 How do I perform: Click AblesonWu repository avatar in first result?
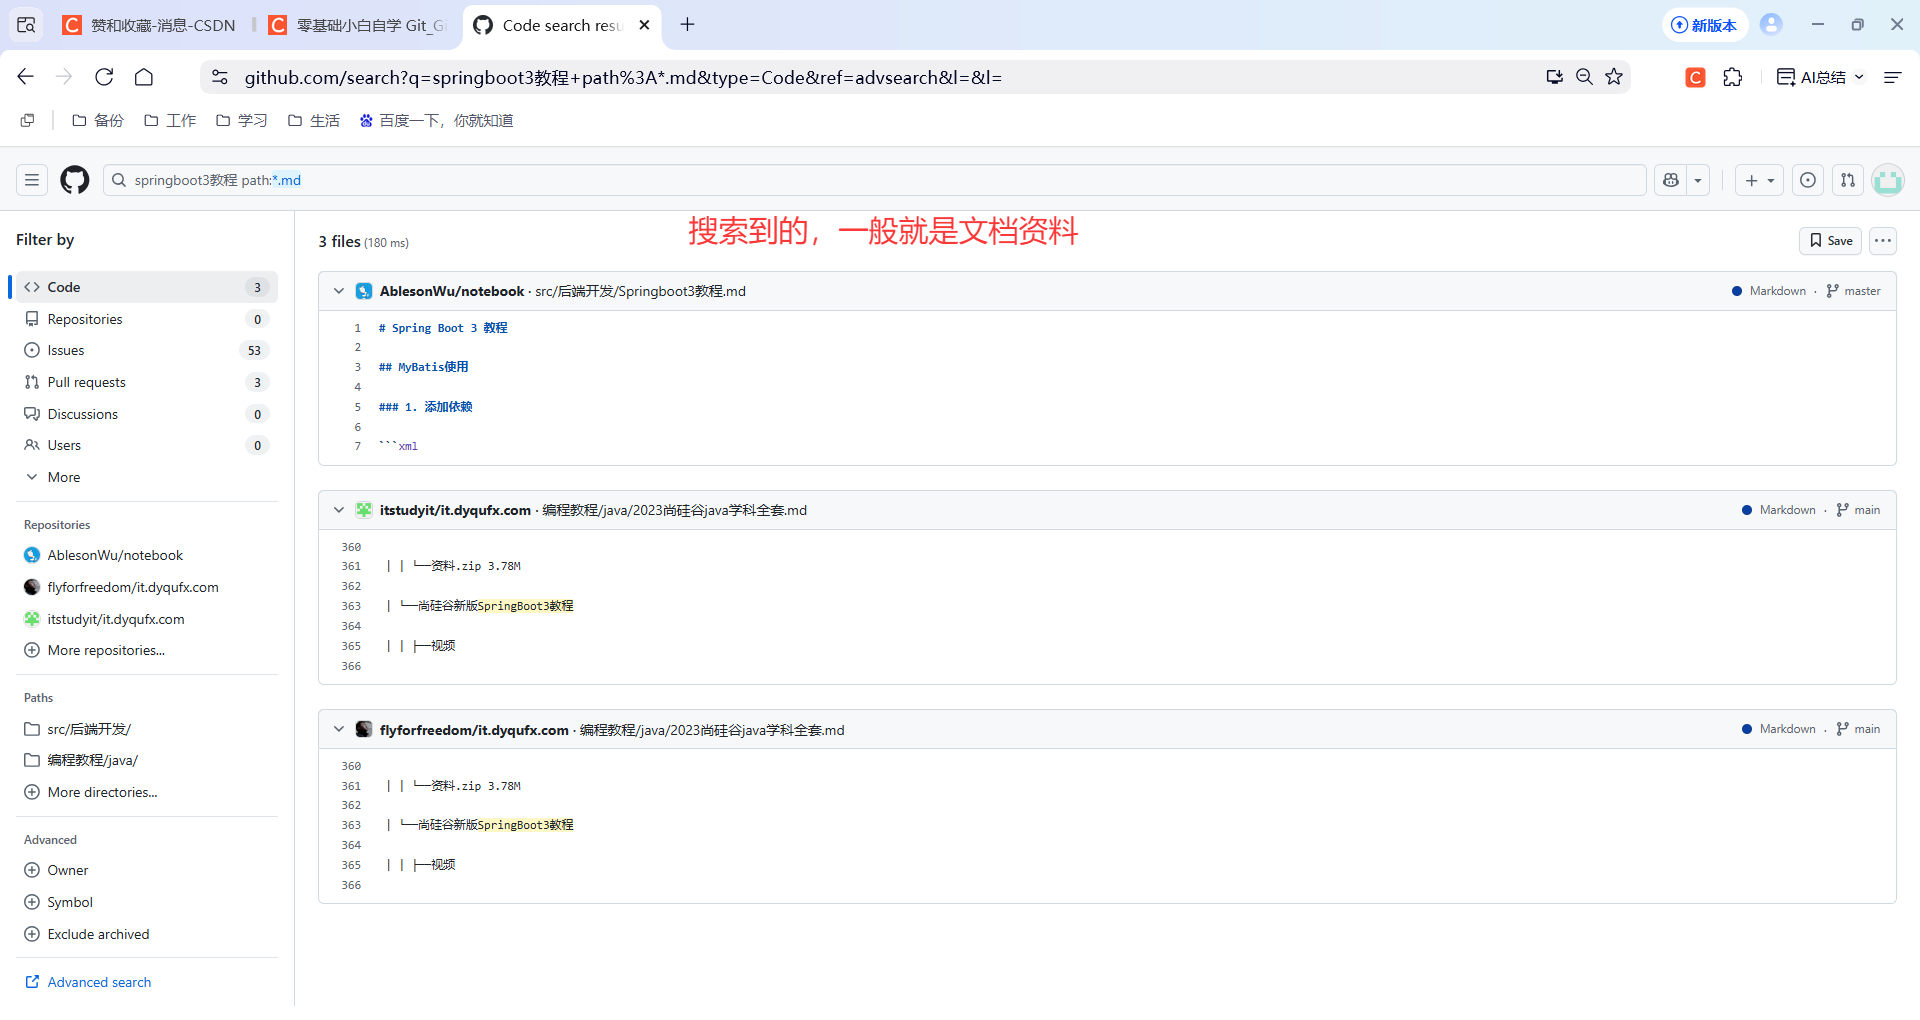[364, 291]
